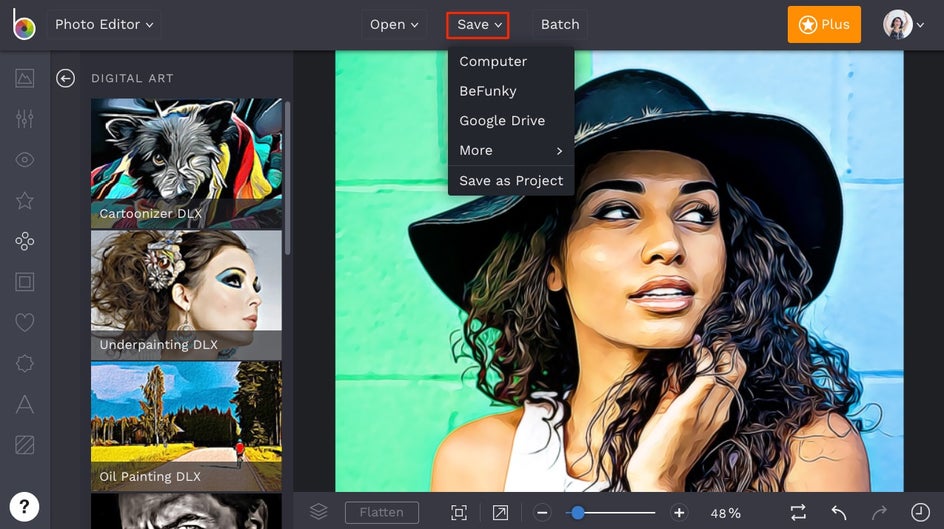Click the BeFunky logo icon
The image size is (944, 529).
pos(24,25)
